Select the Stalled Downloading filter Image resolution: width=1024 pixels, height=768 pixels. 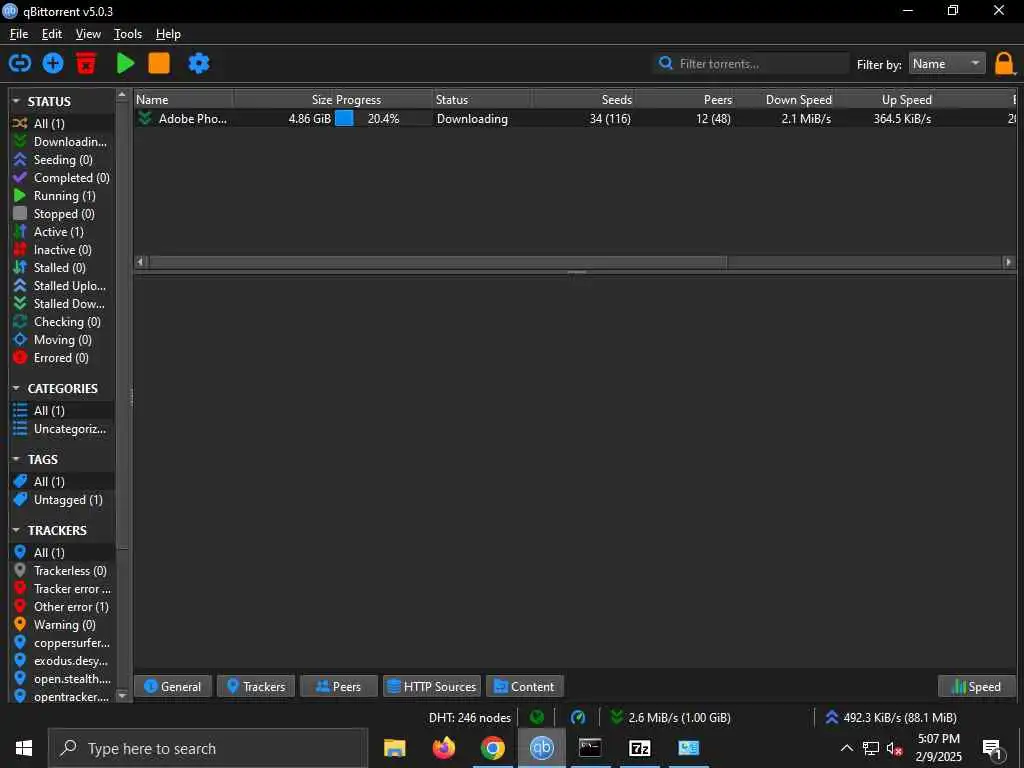[x=62, y=304]
